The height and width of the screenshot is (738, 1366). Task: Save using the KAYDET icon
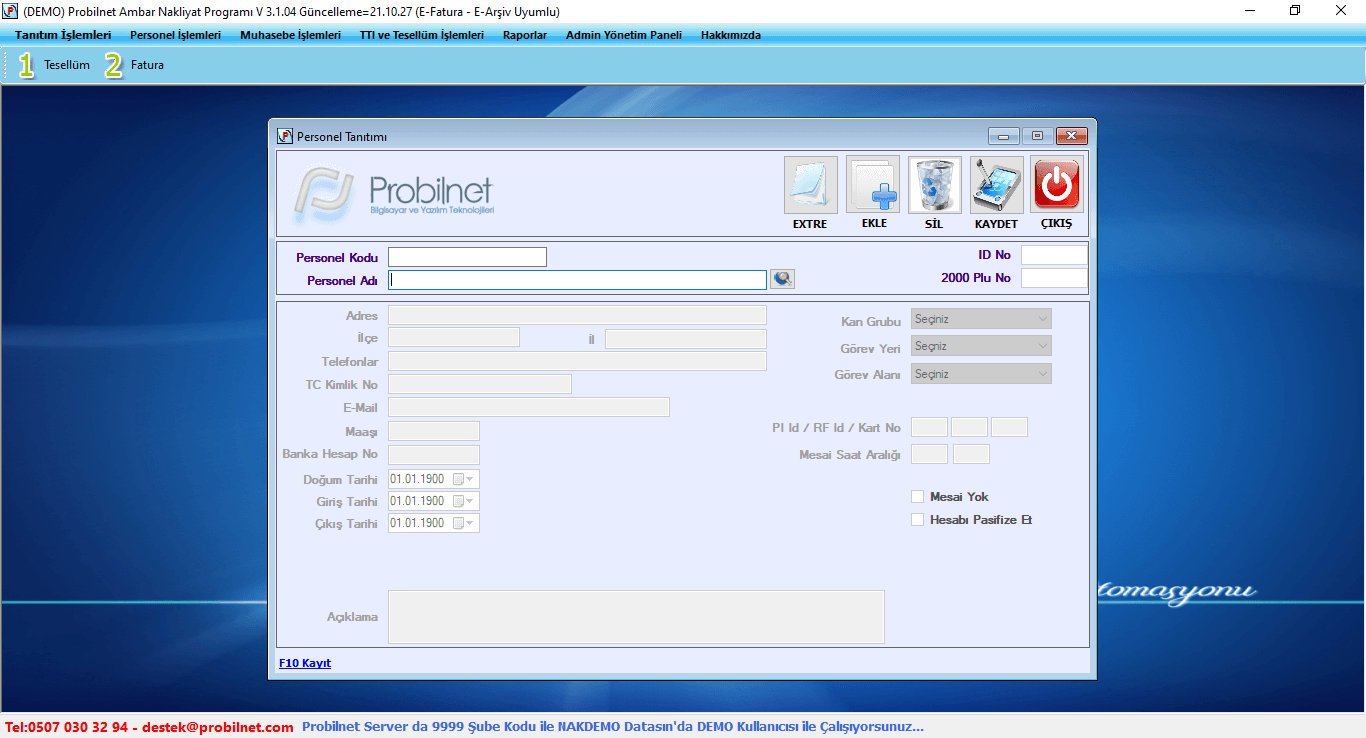[996, 185]
